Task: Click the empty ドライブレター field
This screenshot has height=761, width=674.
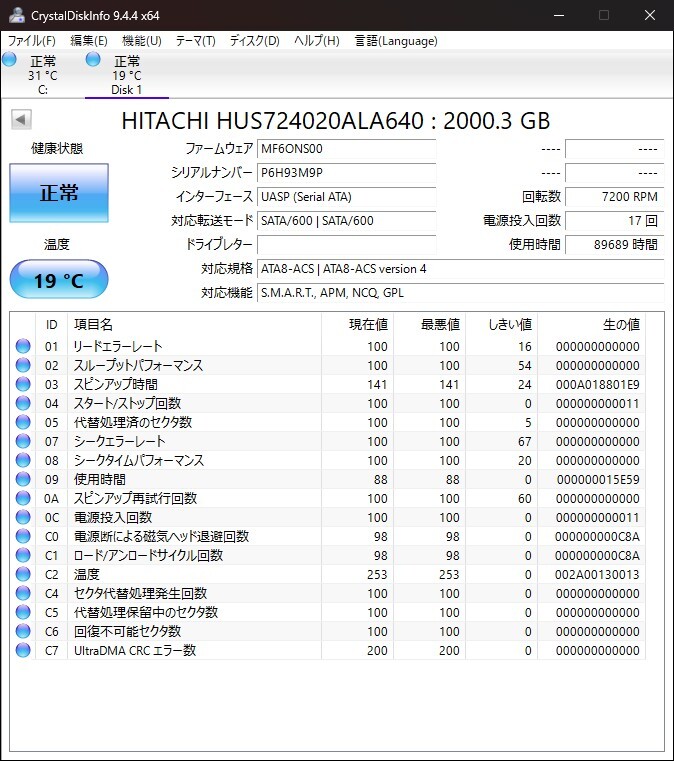Action: pos(346,245)
